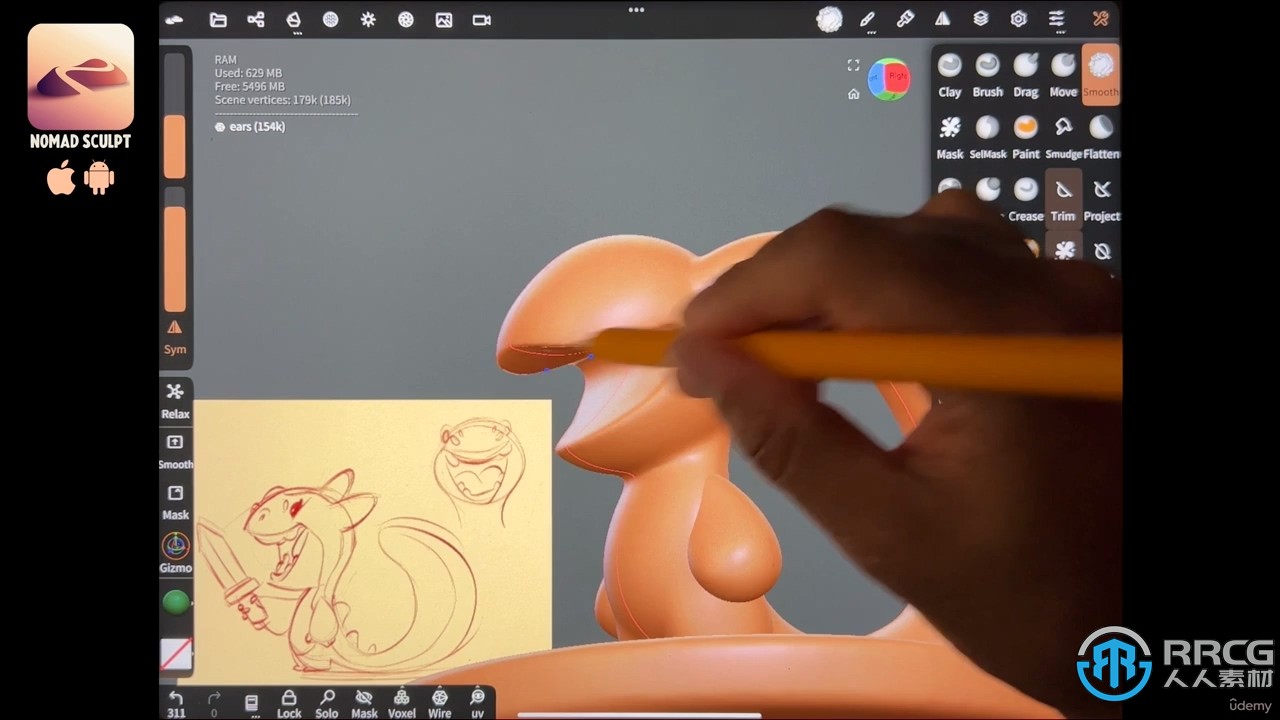The height and width of the screenshot is (720, 1280).
Task: Expand the top bar three-dot handle
Action: tap(636, 10)
